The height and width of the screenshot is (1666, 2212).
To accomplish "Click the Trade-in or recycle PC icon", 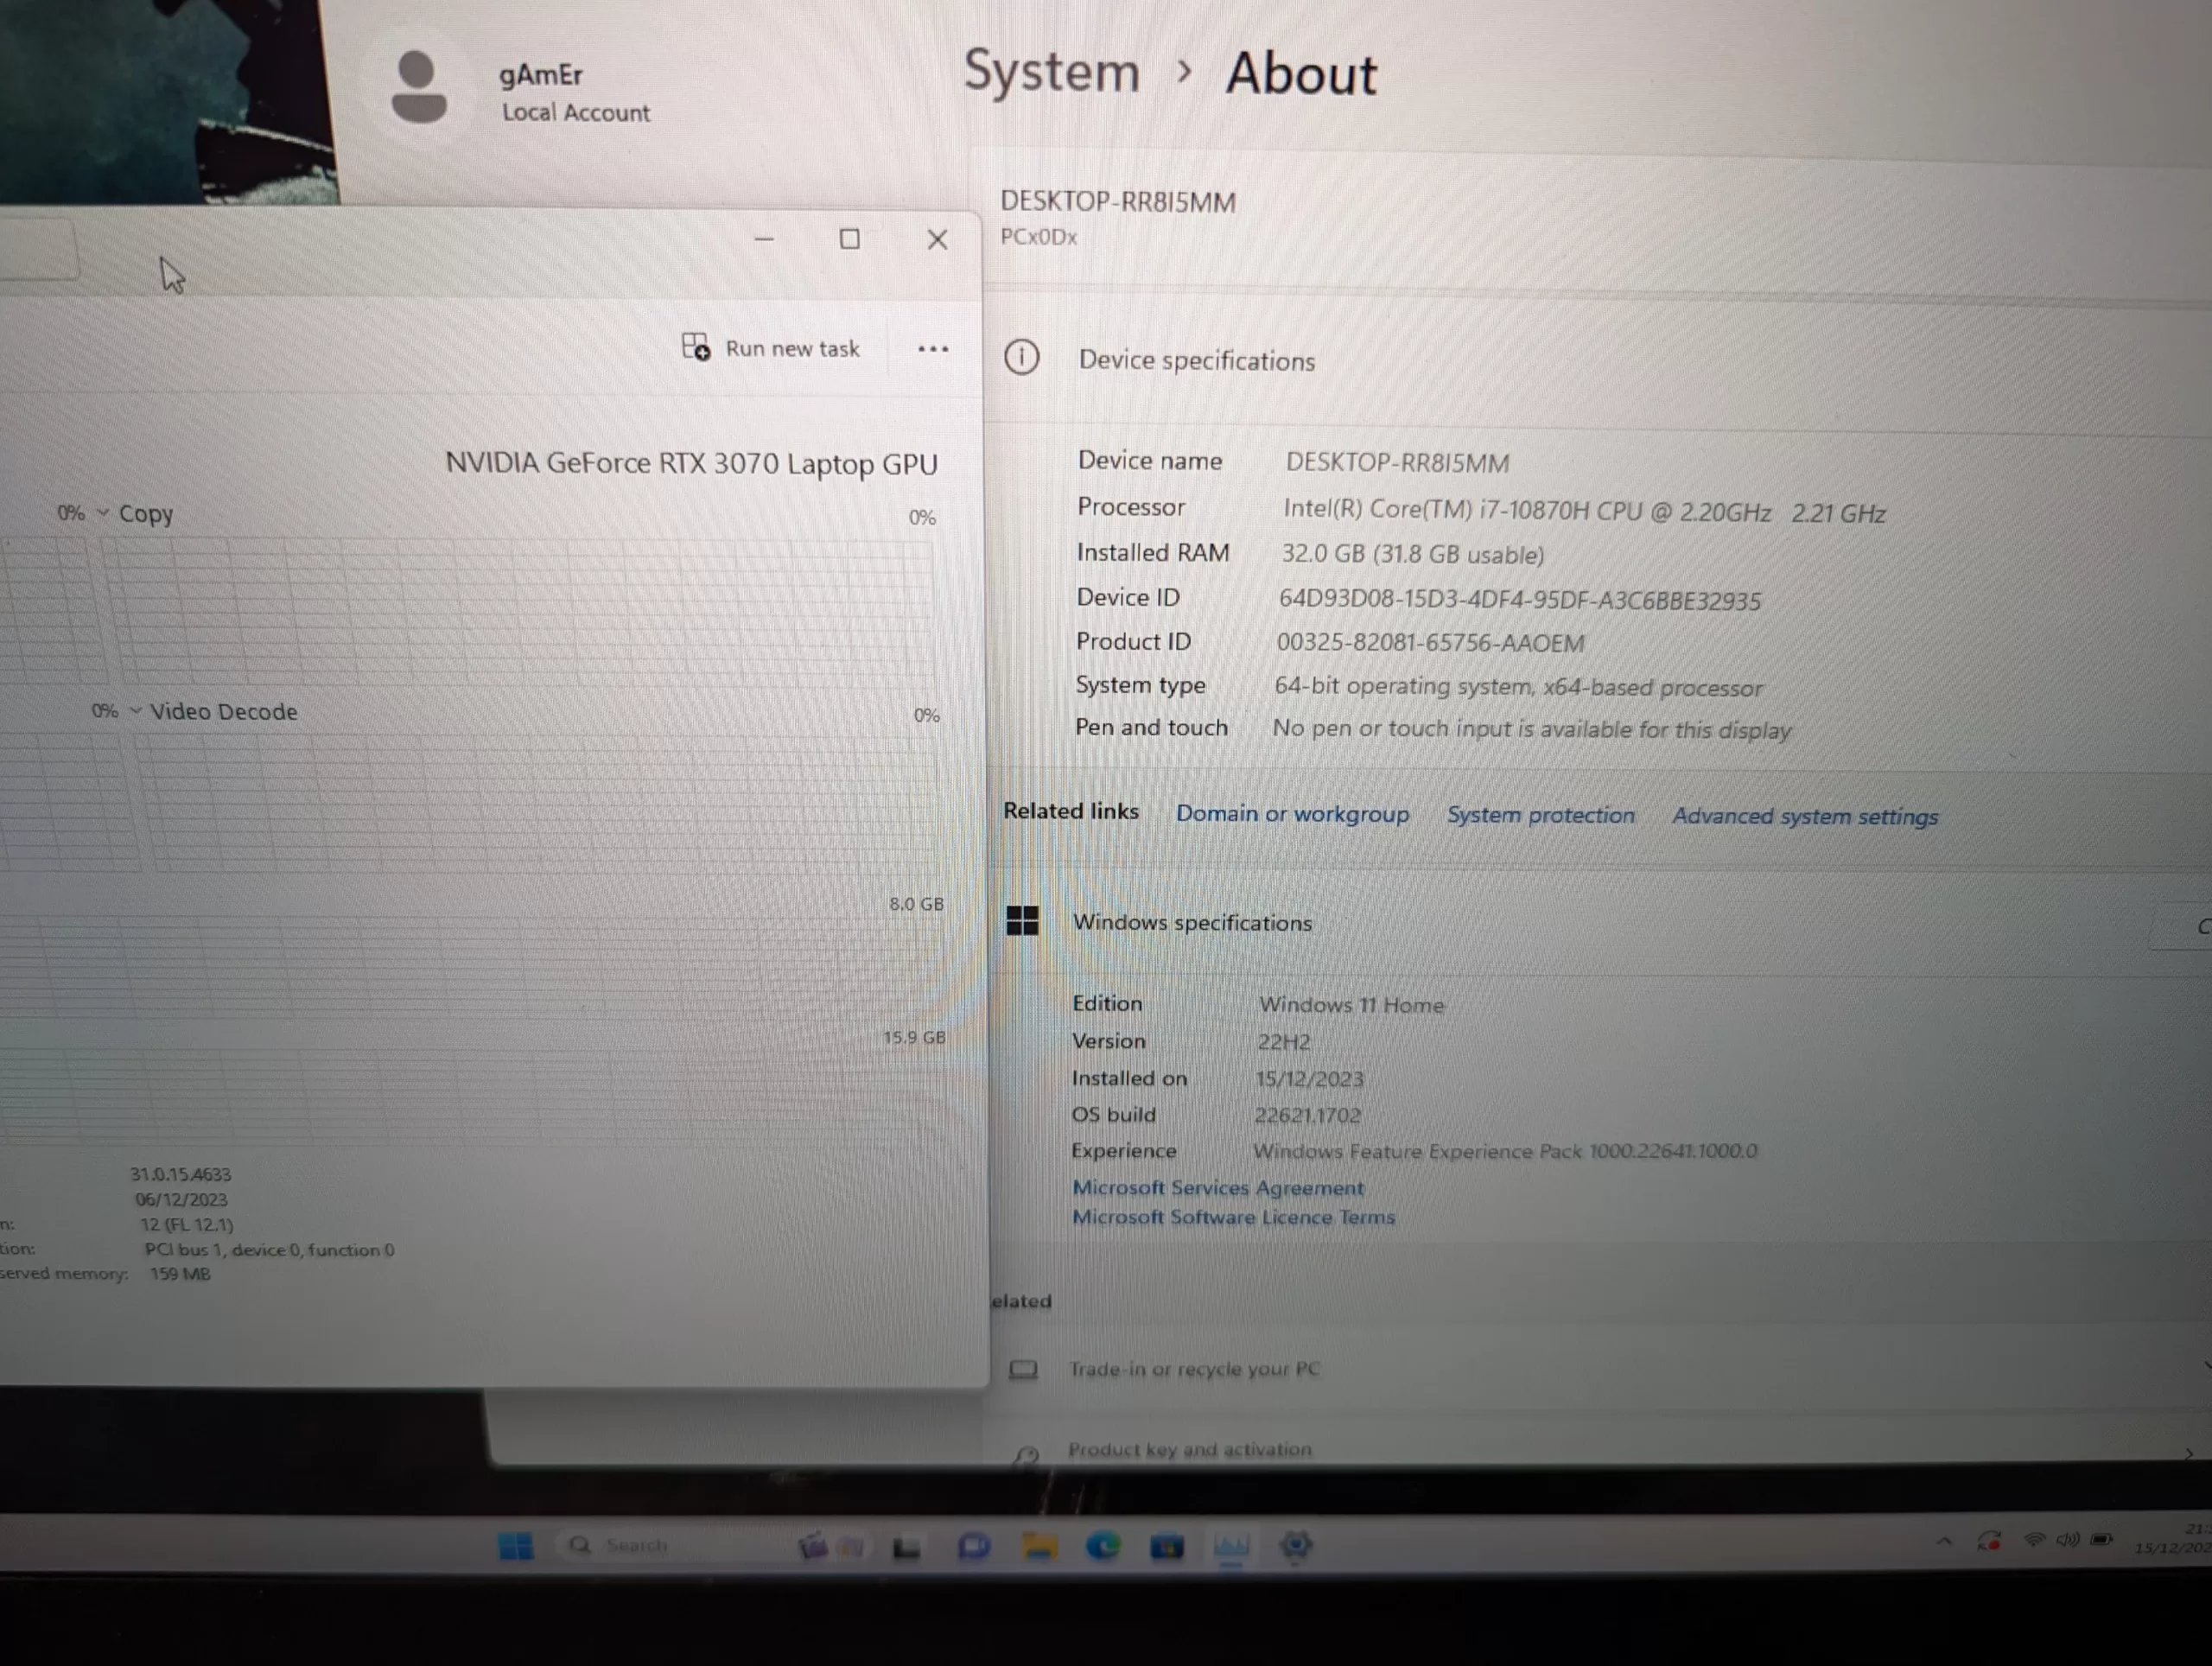I will pos(1023,1368).
